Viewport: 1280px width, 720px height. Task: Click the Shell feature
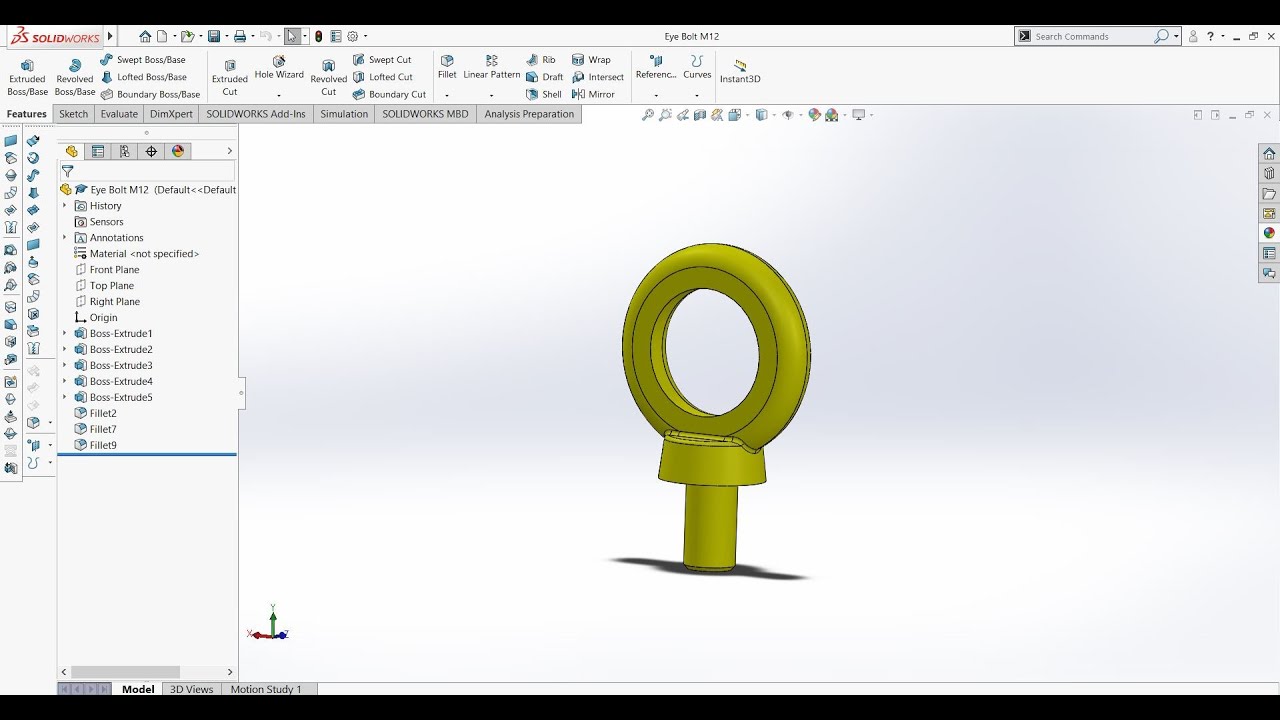click(x=544, y=94)
